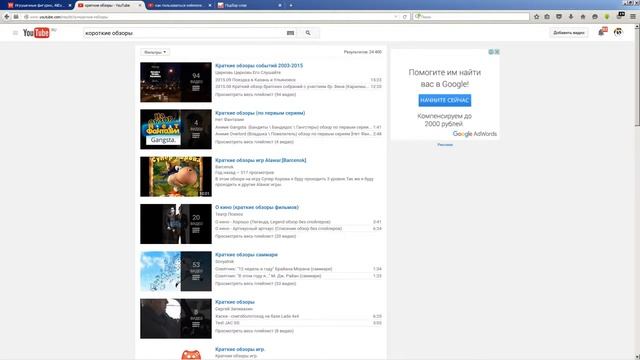The height and width of the screenshot is (360, 640).
Task: Click the browser search box in toolbar
Action: click(x=471, y=17)
